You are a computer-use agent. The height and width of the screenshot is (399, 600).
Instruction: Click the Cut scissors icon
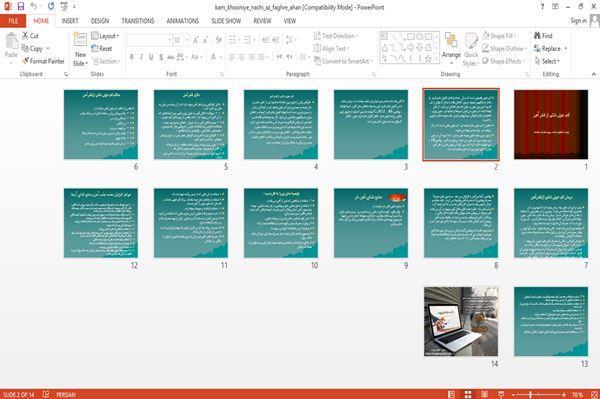[x=25, y=36]
